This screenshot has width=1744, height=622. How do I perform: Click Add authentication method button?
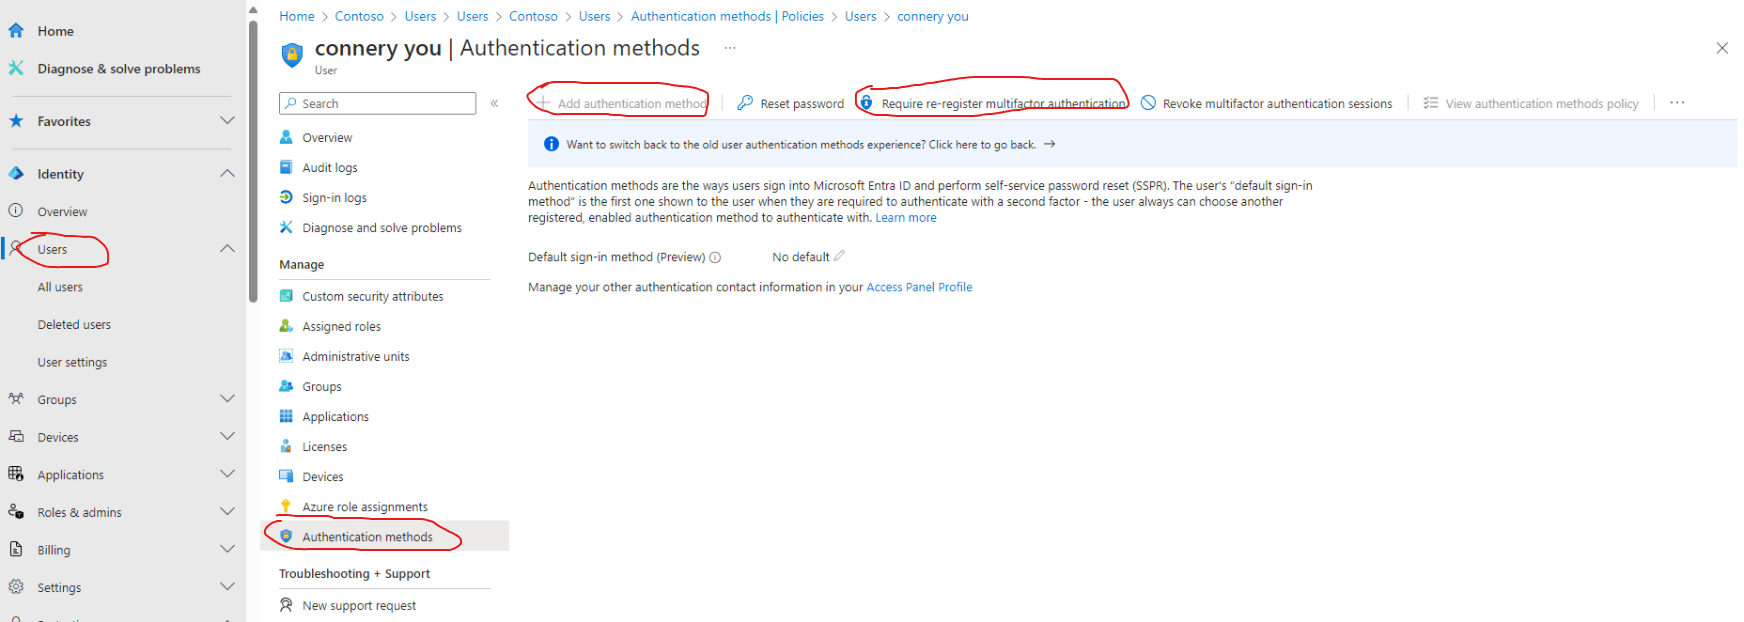622,103
